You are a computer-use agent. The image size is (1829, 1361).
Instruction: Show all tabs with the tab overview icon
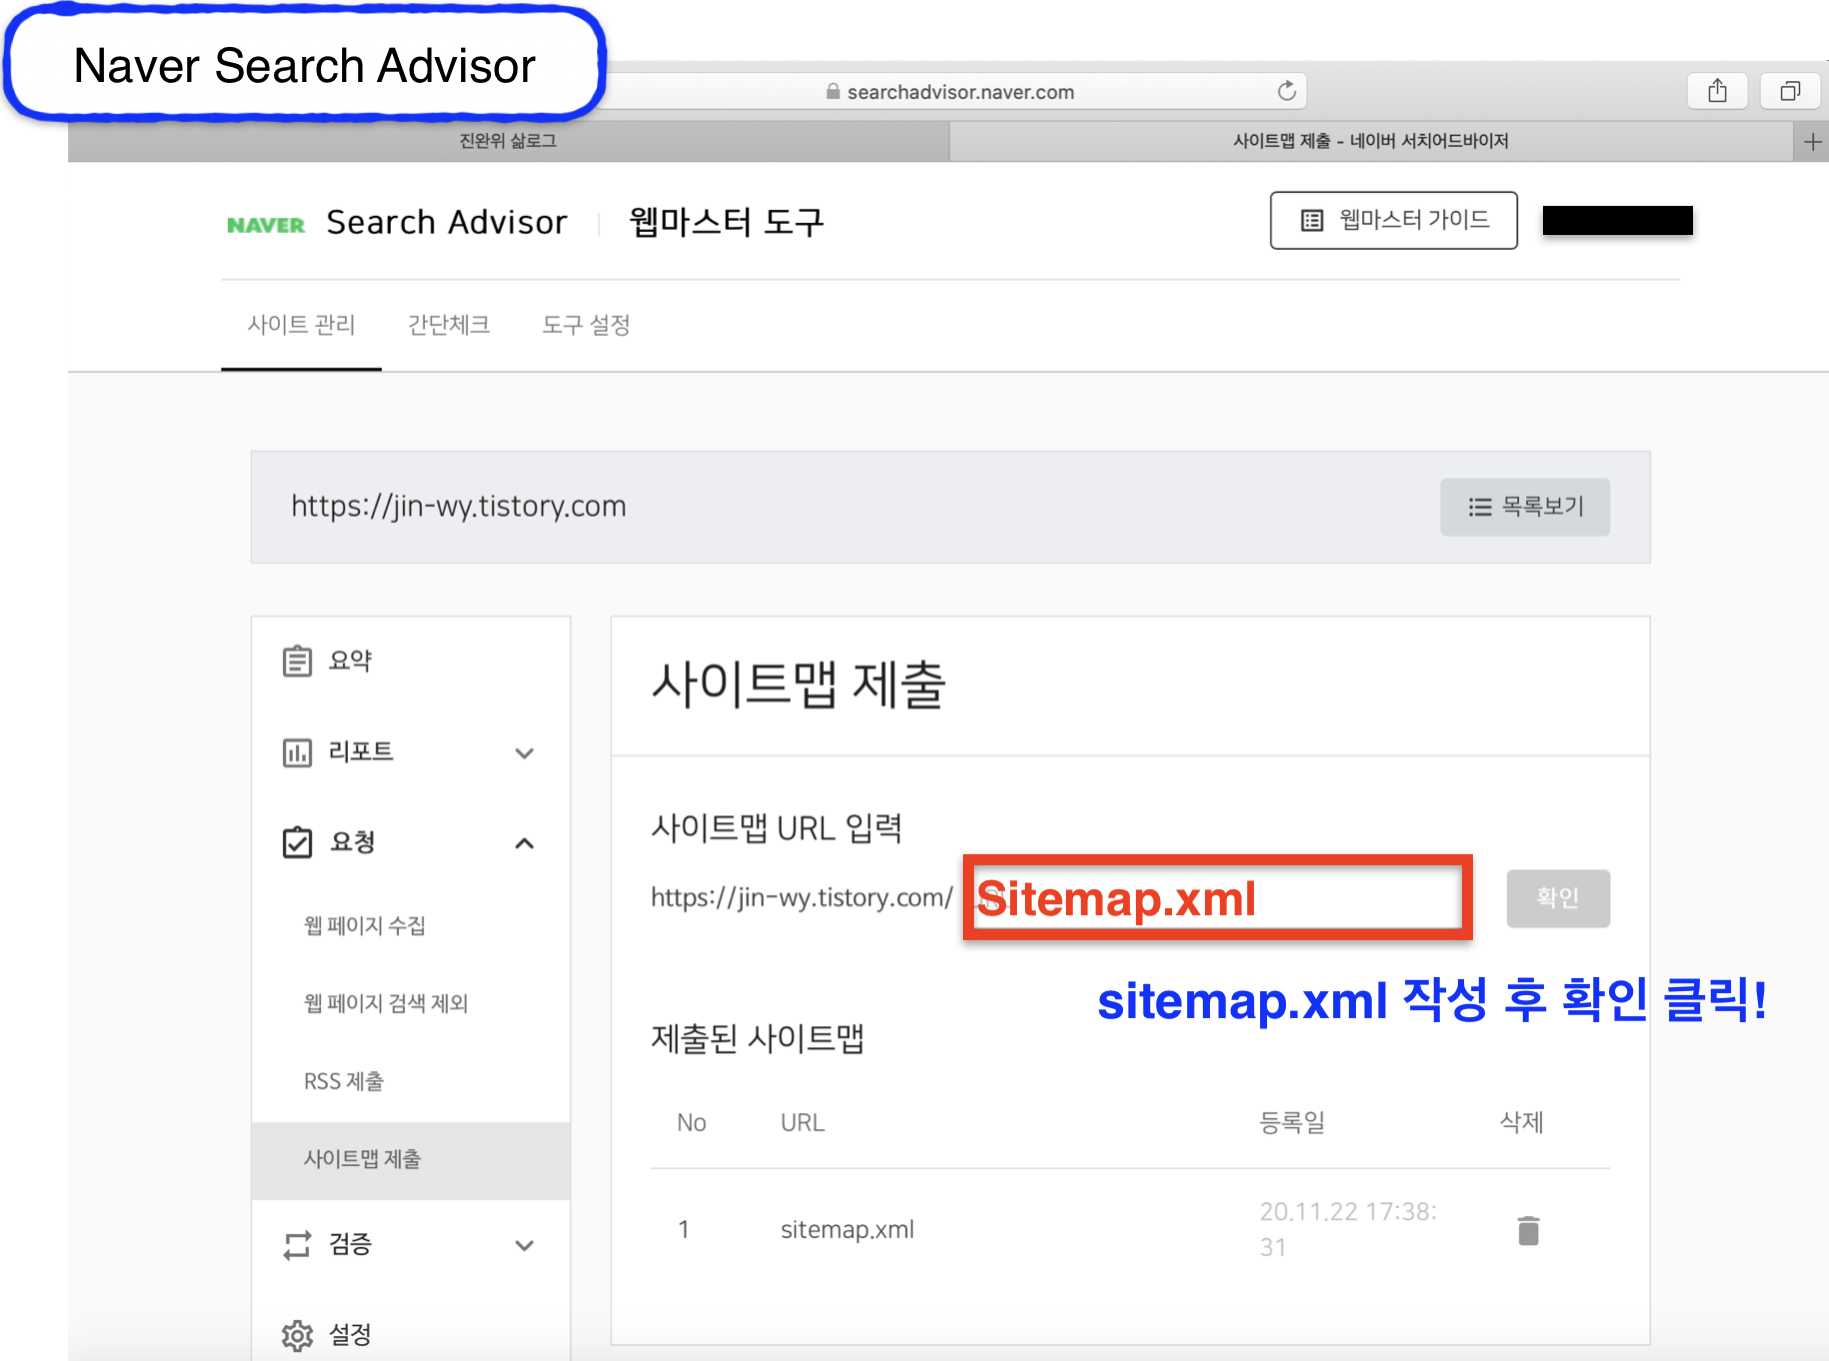point(1790,91)
